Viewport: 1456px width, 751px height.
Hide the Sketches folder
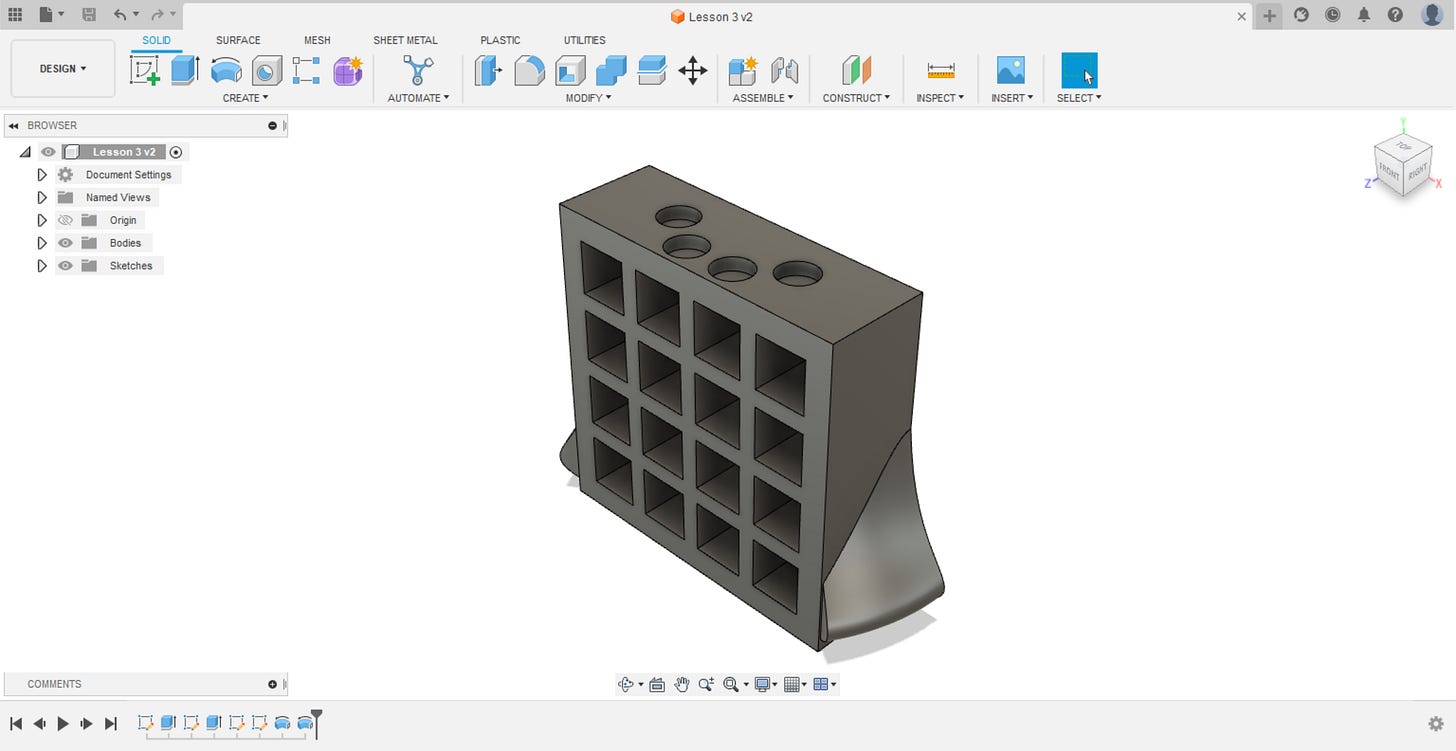(65, 266)
